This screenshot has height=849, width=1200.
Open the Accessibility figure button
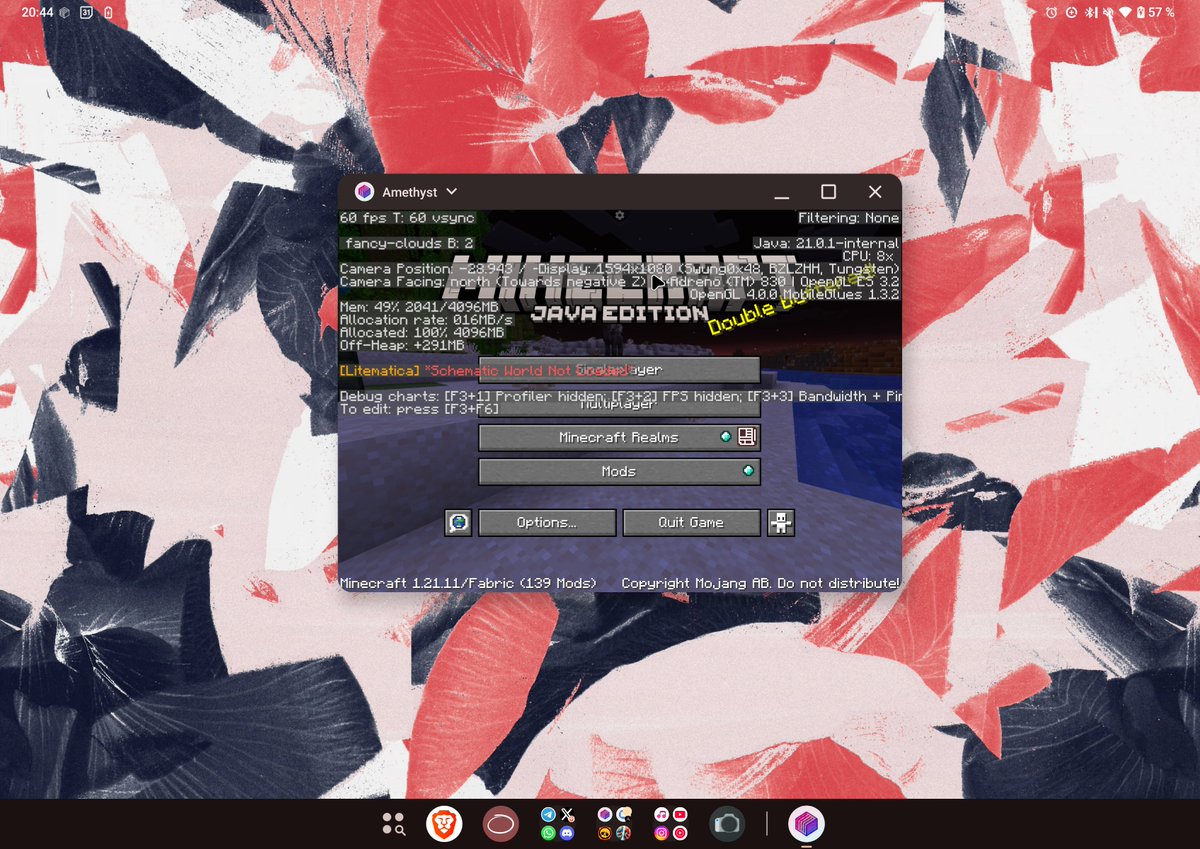[x=781, y=522]
